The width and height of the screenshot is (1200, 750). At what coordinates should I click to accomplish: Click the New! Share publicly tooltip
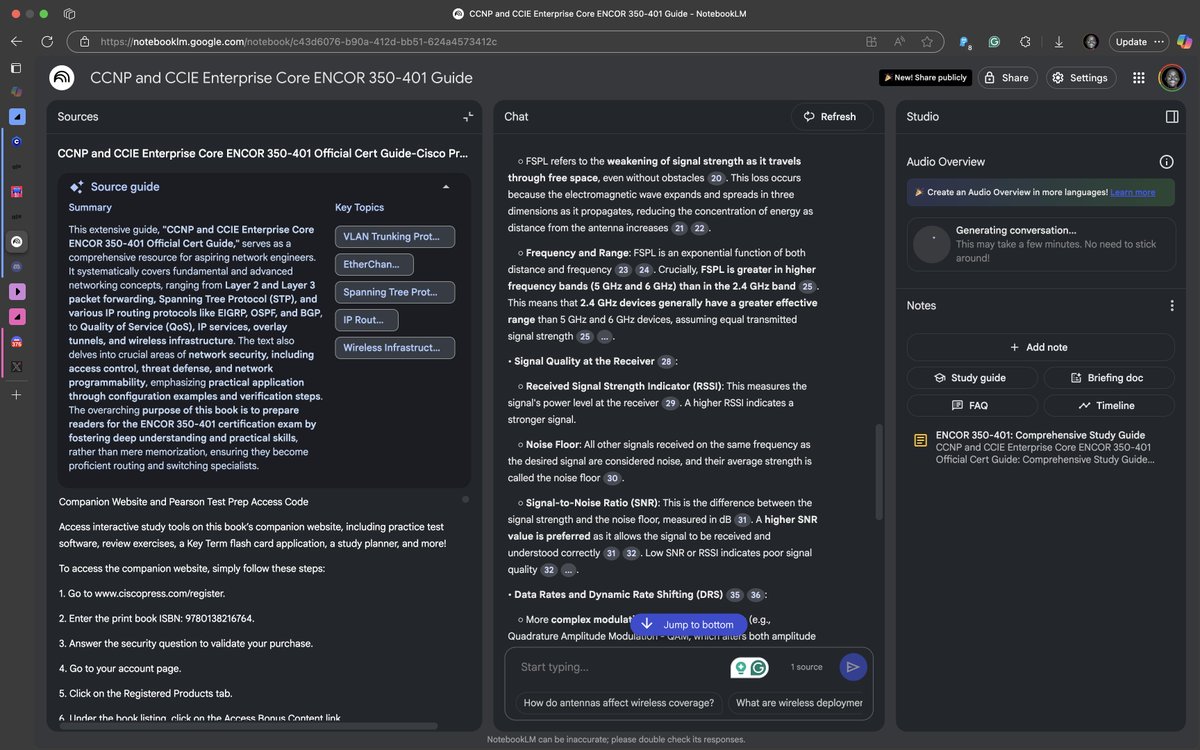tap(924, 78)
